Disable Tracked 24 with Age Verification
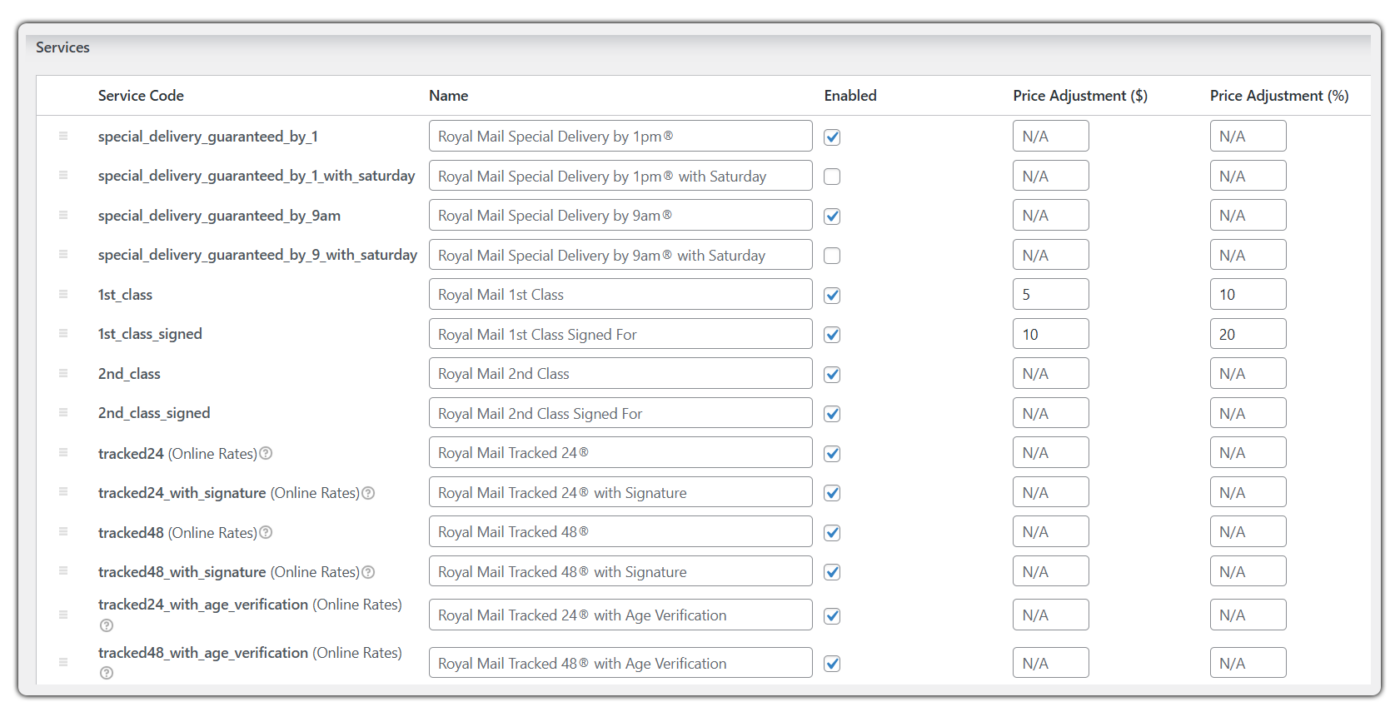1400x717 pixels. tap(832, 616)
